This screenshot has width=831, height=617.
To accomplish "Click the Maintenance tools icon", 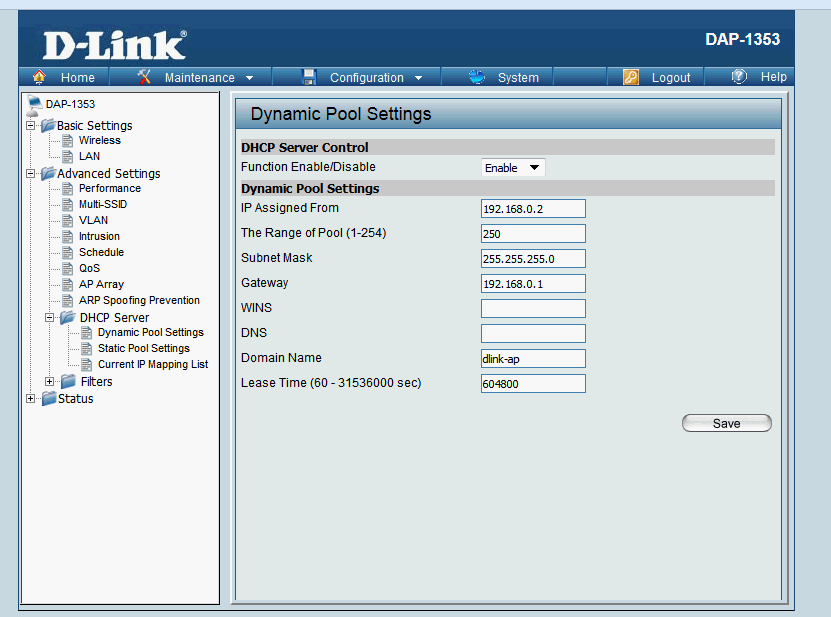I will (144, 77).
